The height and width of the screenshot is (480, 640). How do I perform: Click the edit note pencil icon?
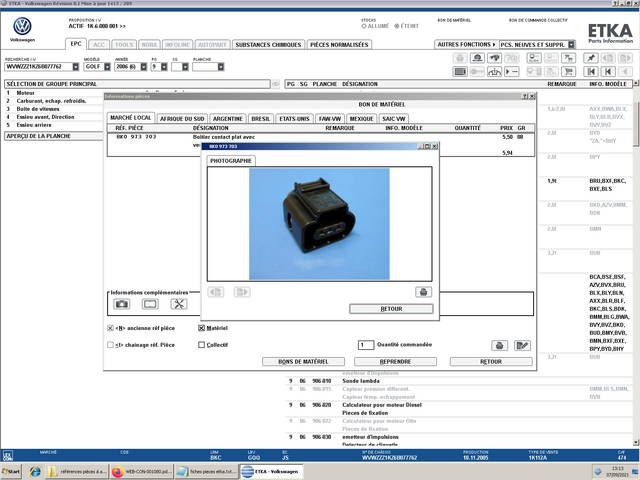click(522, 346)
